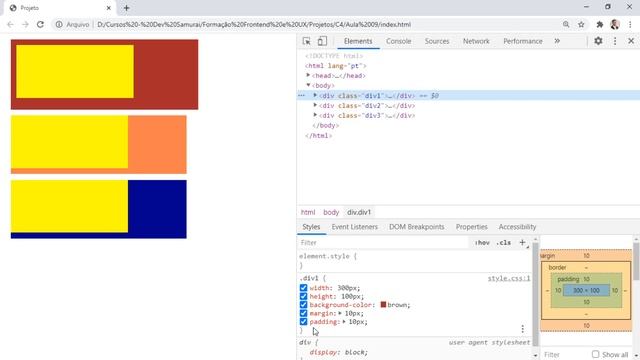The width and height of the screenshot is (640, 360).
Task: Click the browser forward arrow
Action: pos(25,24)
